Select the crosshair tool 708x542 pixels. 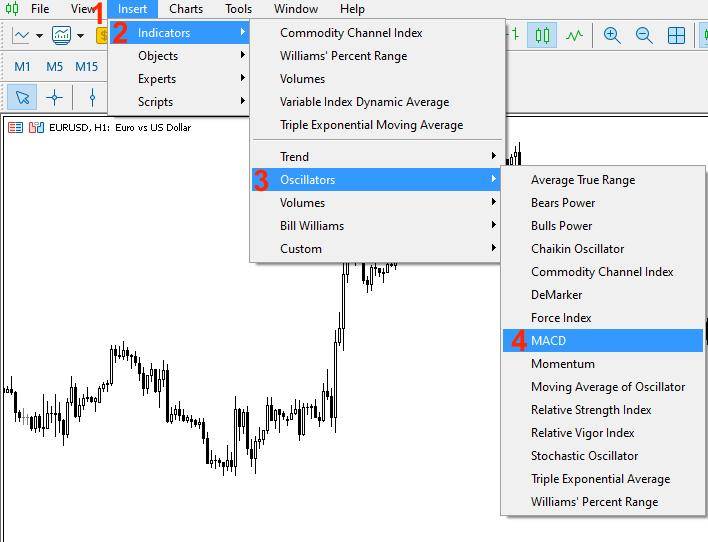(54, 97)
